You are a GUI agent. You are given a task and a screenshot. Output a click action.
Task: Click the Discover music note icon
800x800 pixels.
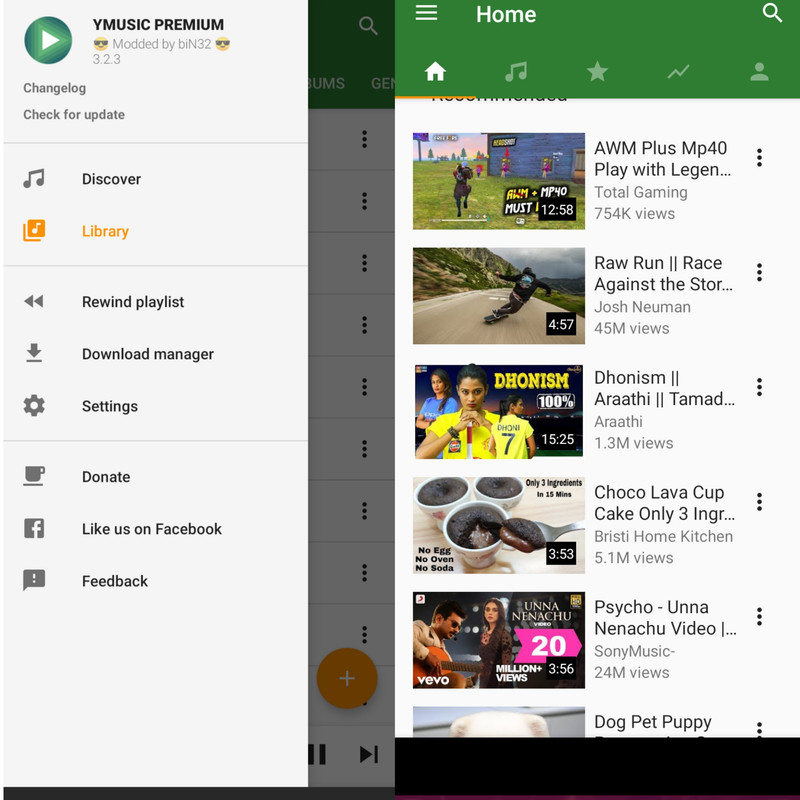[x=34, y=179]
